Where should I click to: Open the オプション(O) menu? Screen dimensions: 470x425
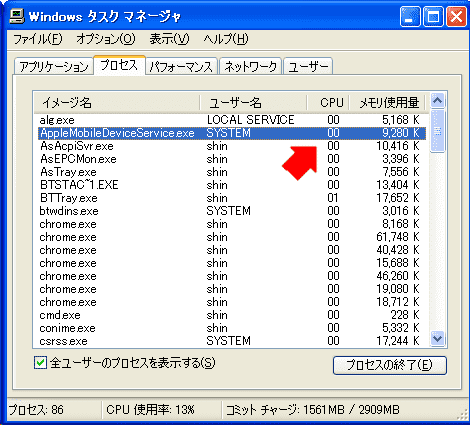(106, 39)
